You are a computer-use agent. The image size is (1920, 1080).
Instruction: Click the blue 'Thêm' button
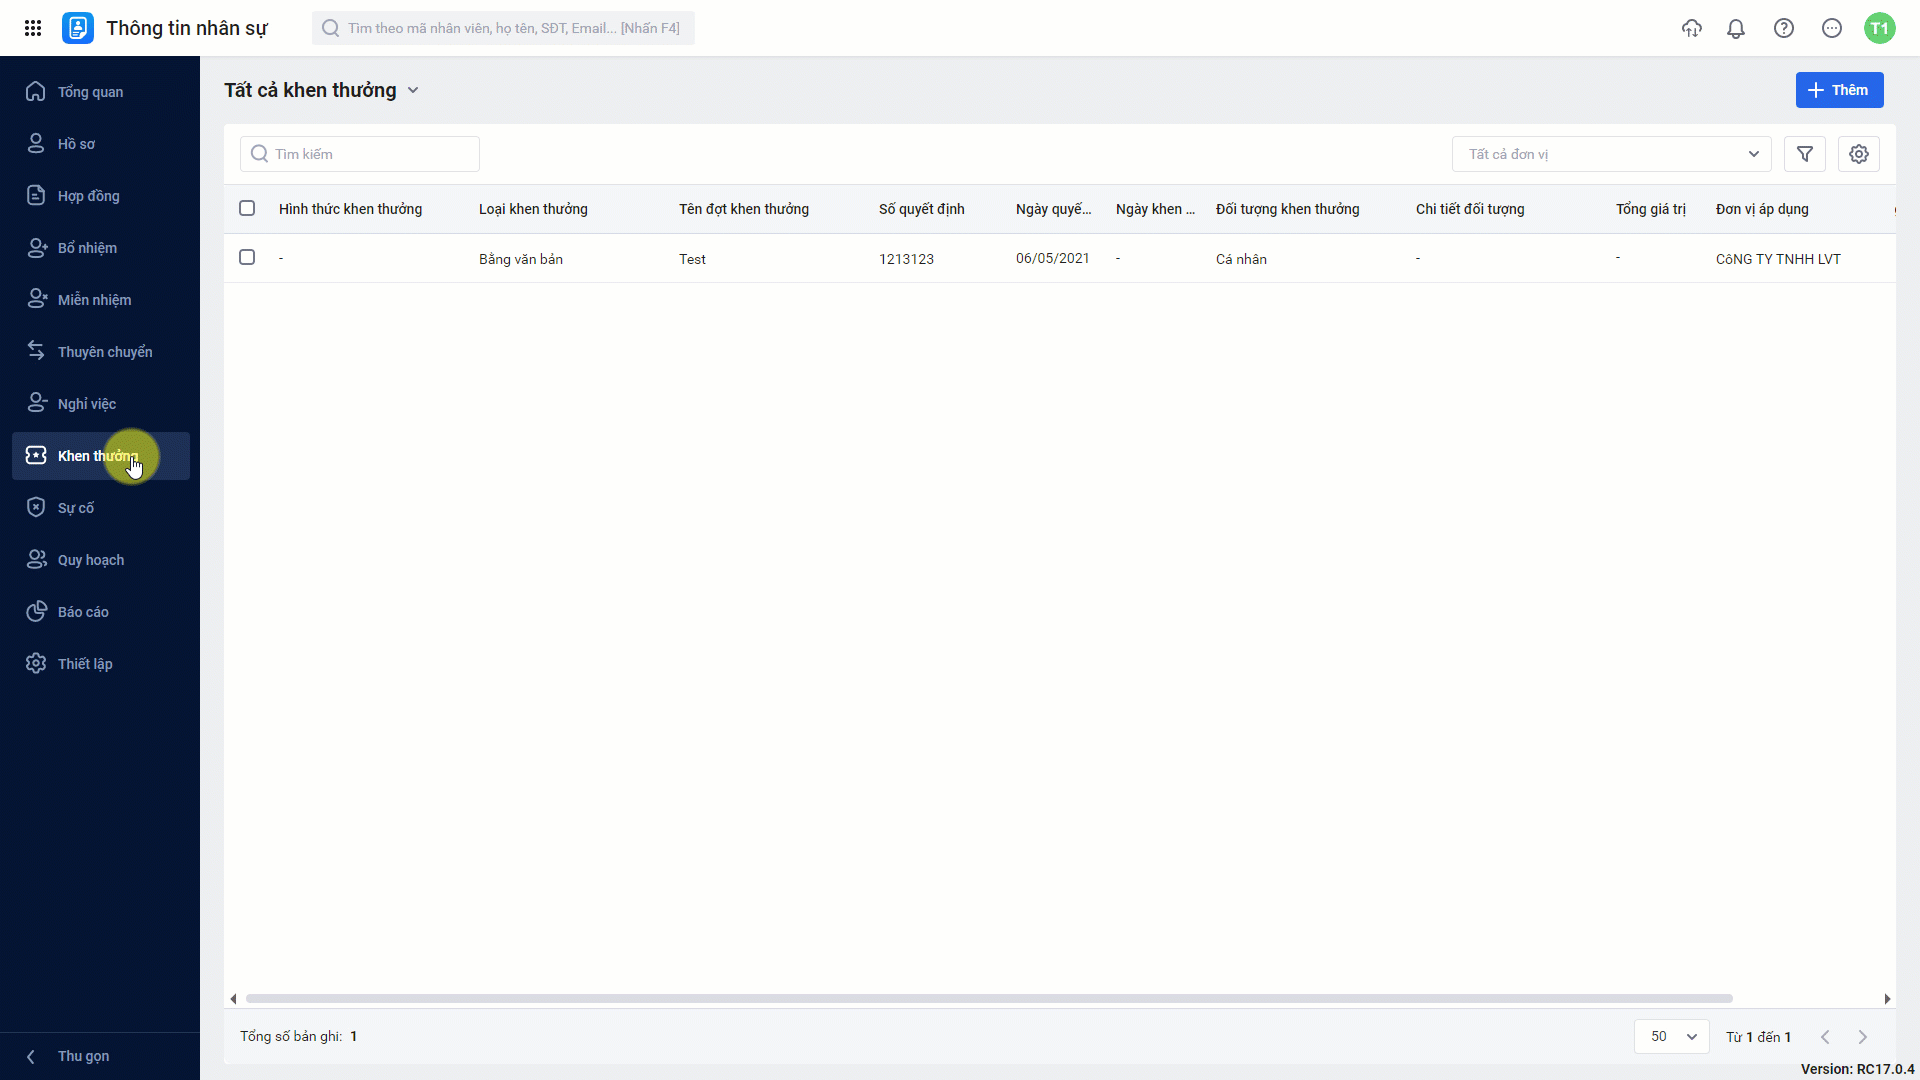(x=1840, y=90)
